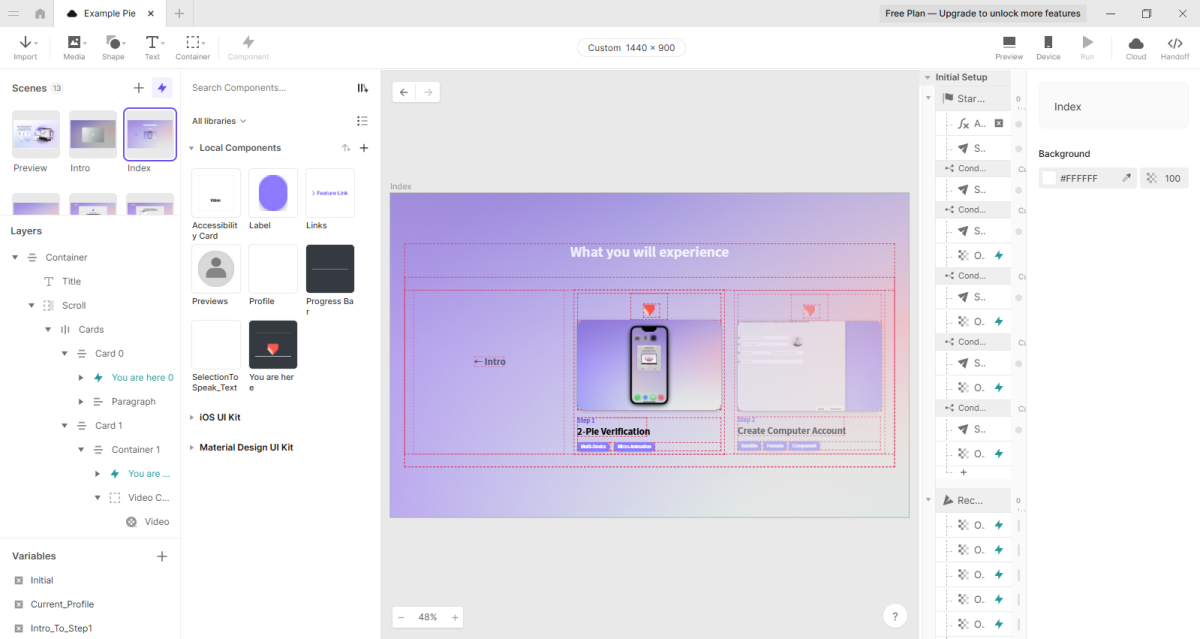Click the Free Plan upgrade banner

(983, 13)
